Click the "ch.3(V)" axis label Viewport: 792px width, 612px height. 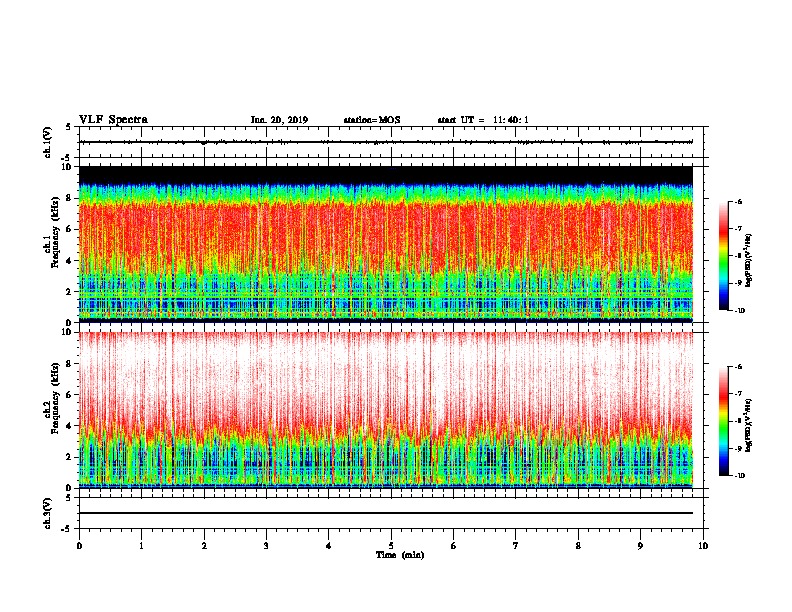[48, 514]
